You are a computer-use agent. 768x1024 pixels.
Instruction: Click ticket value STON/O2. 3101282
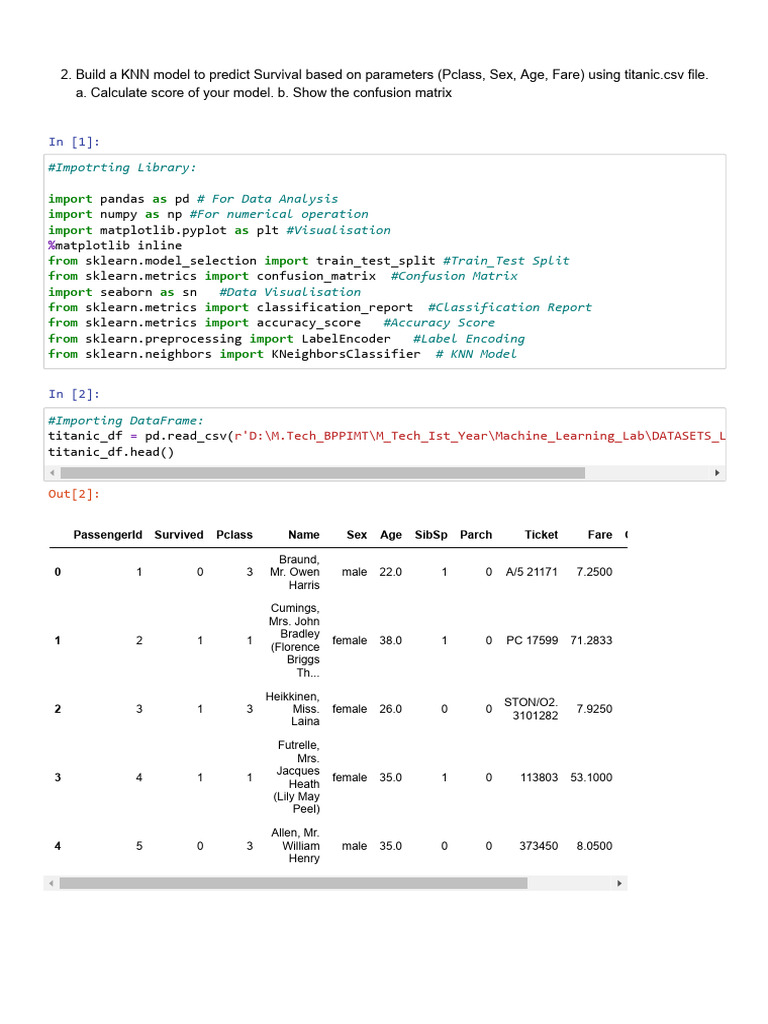[531, 709]
